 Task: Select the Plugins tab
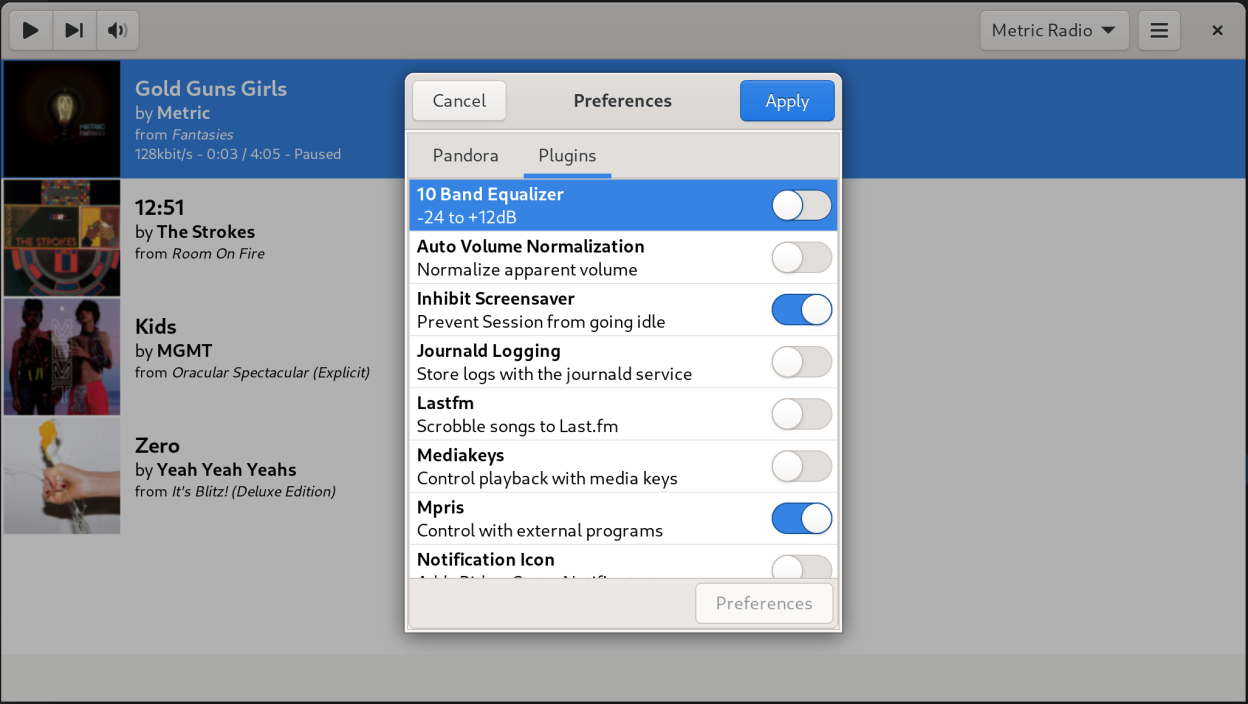567,156
